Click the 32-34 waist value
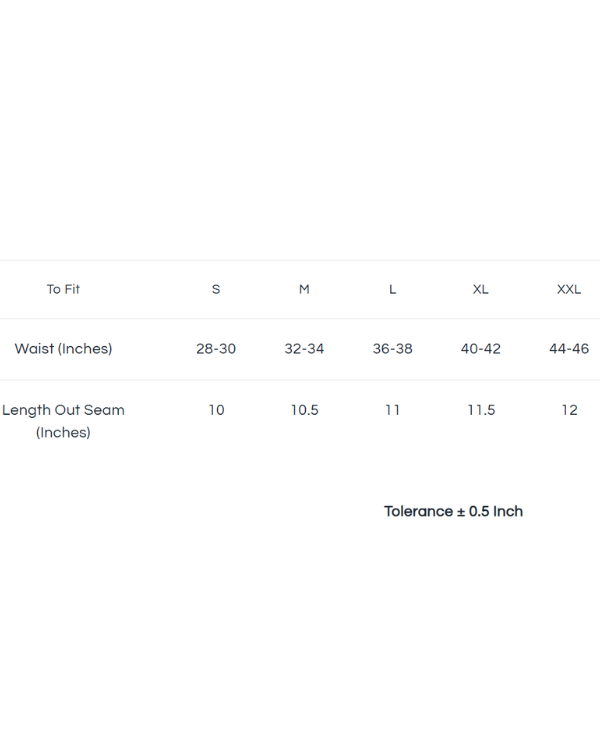 [304, 349]
